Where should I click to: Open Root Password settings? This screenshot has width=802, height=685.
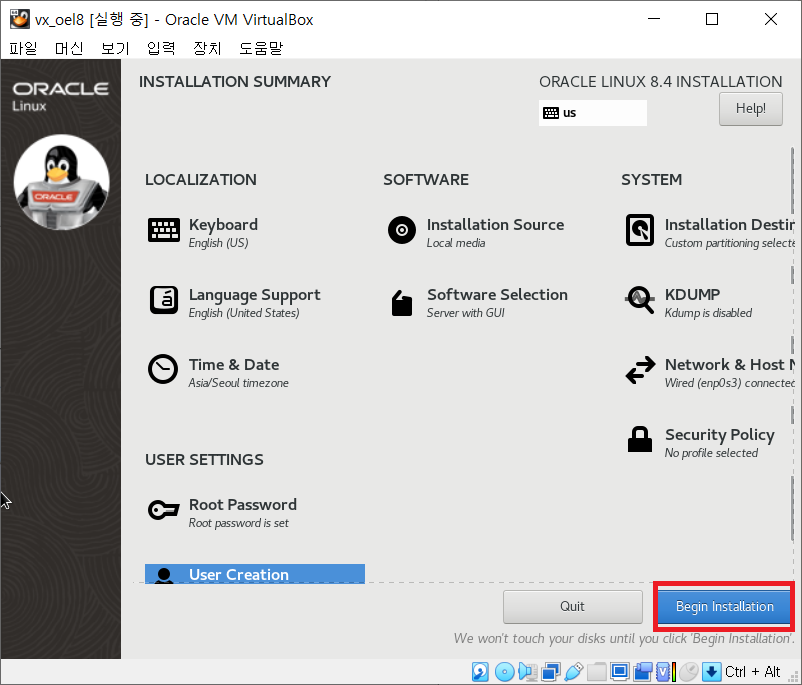(x=222, y=512)
